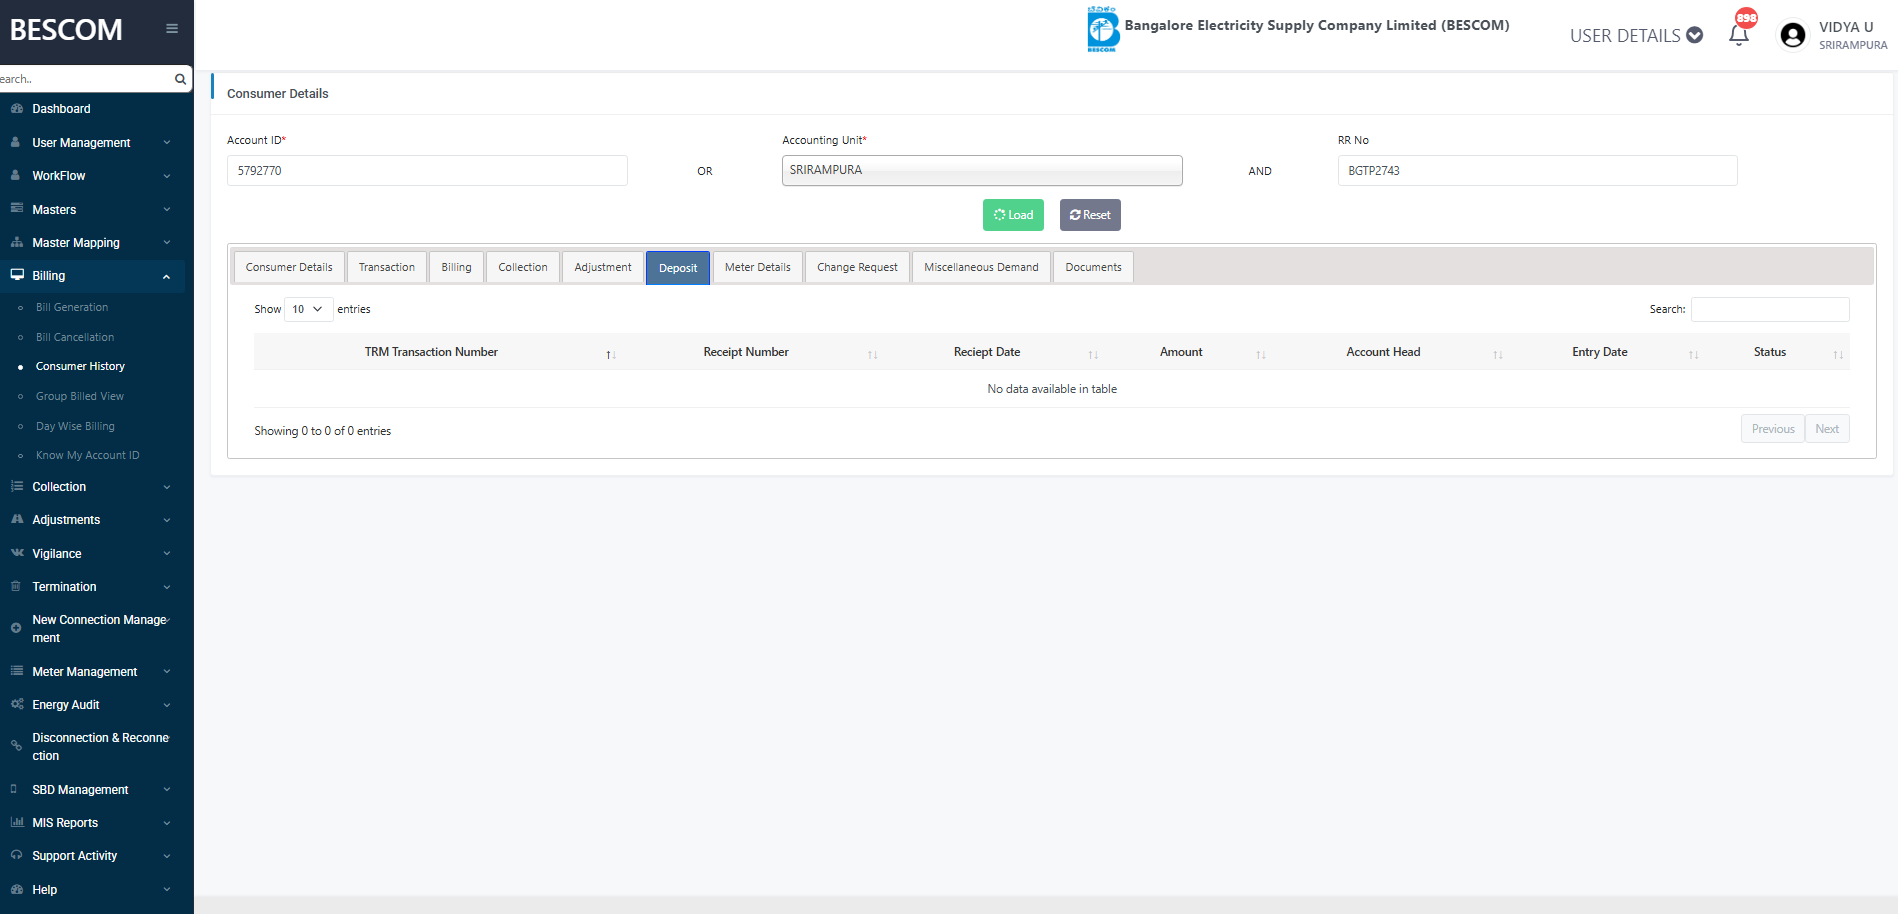Click the BESCOM company logo

pos(1102,29)
